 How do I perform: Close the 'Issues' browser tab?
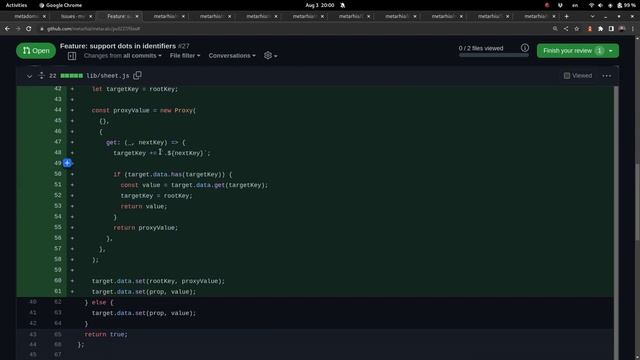point(91,16)
